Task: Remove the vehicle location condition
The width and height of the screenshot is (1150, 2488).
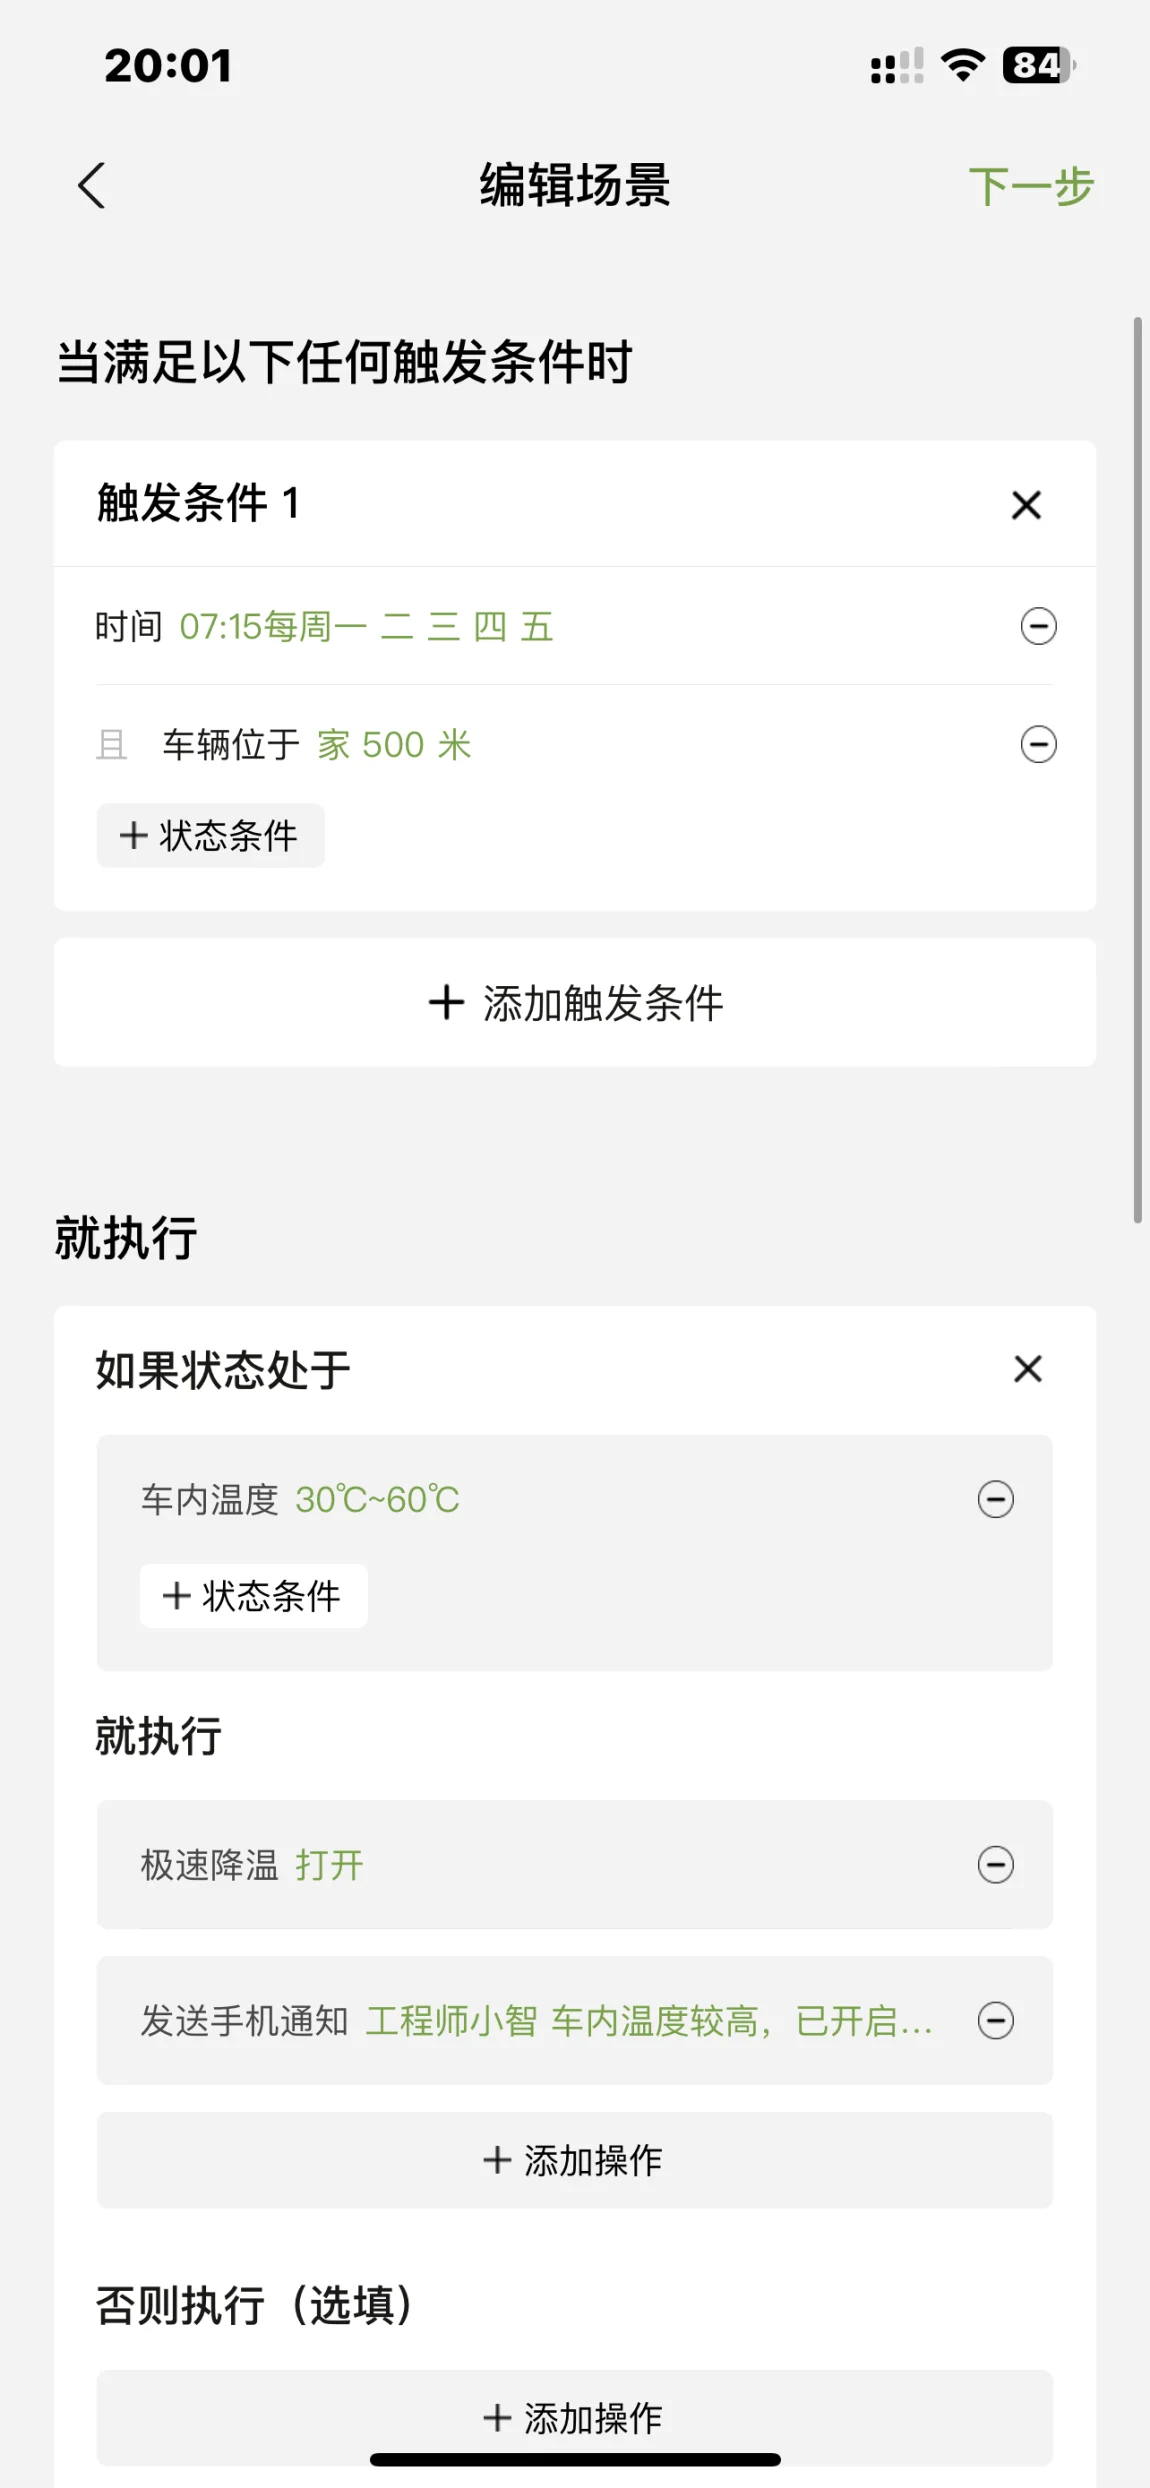Action: [x=1038, y=745]
